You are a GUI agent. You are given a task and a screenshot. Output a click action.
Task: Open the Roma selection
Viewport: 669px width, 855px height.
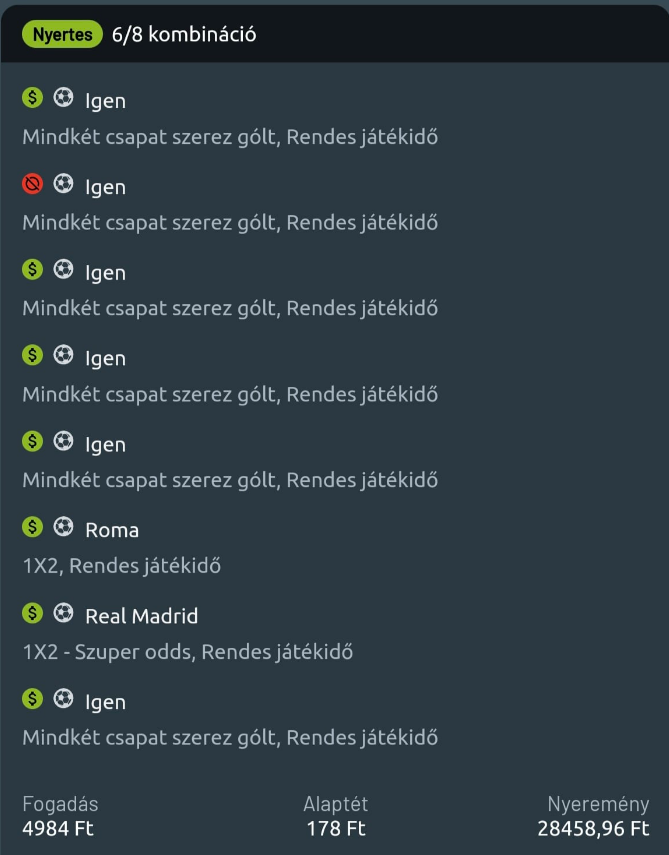112,530
